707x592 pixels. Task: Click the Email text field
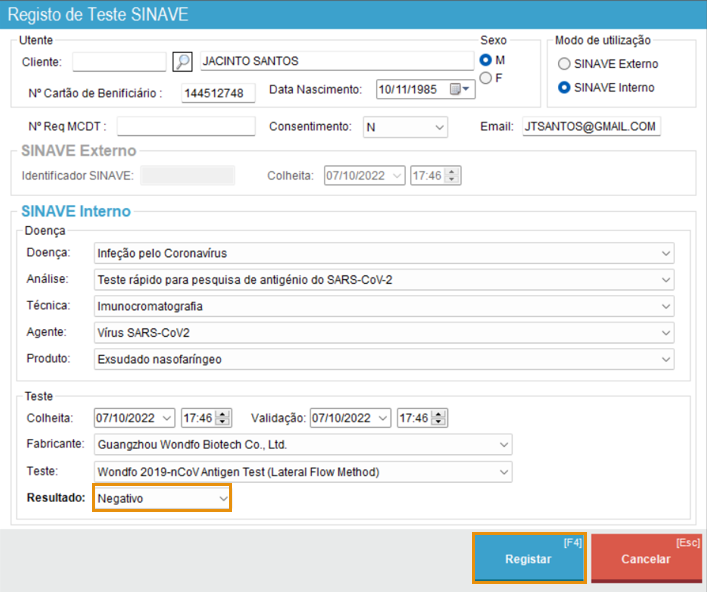click(591, 127)
